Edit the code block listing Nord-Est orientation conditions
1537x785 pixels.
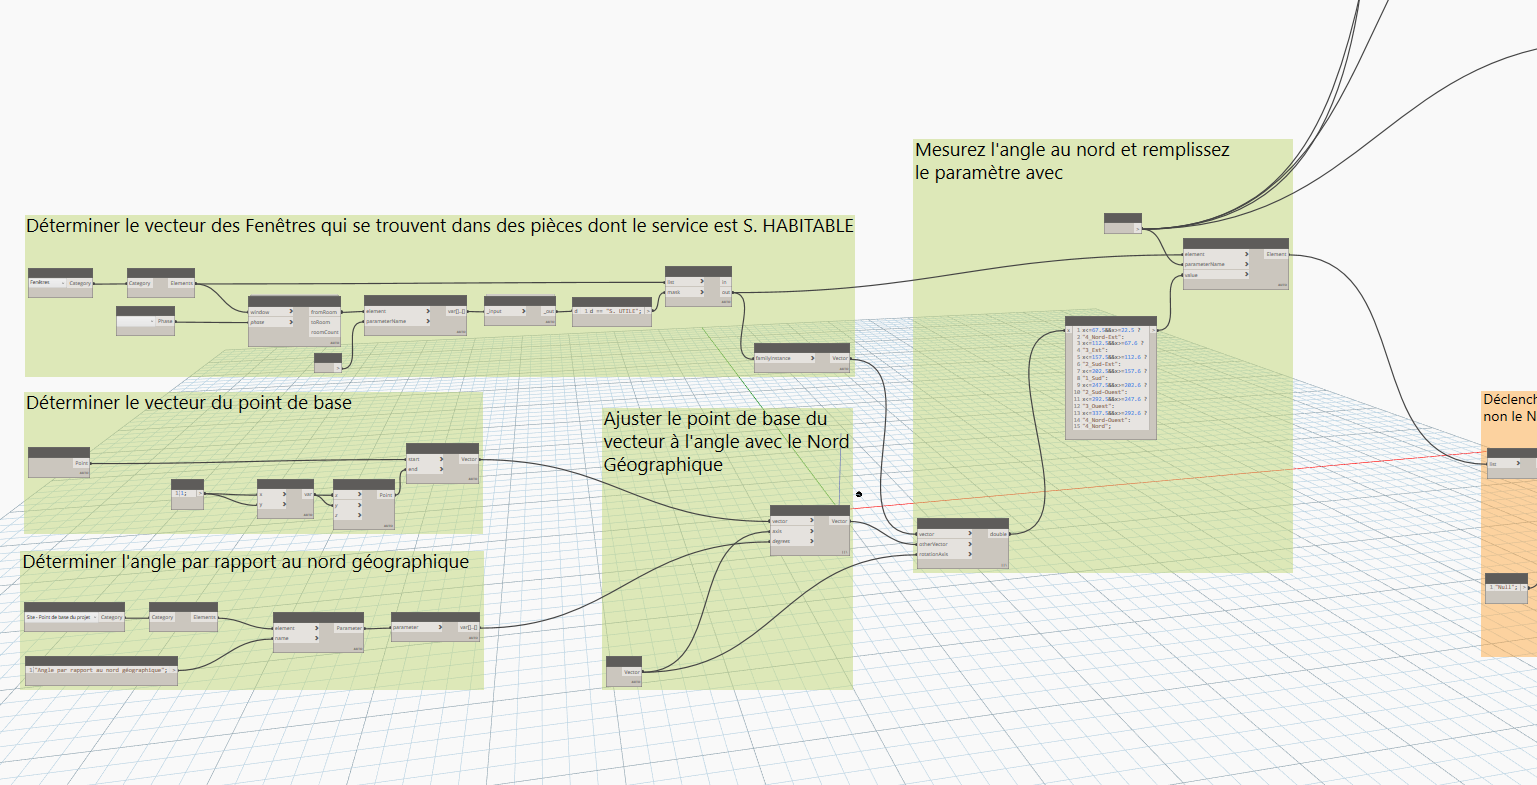click(x=1110, y=376)
